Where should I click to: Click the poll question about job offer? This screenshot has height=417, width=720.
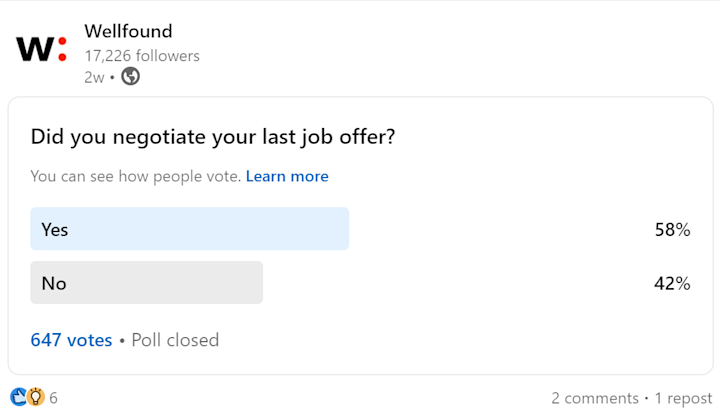(213, 136)
